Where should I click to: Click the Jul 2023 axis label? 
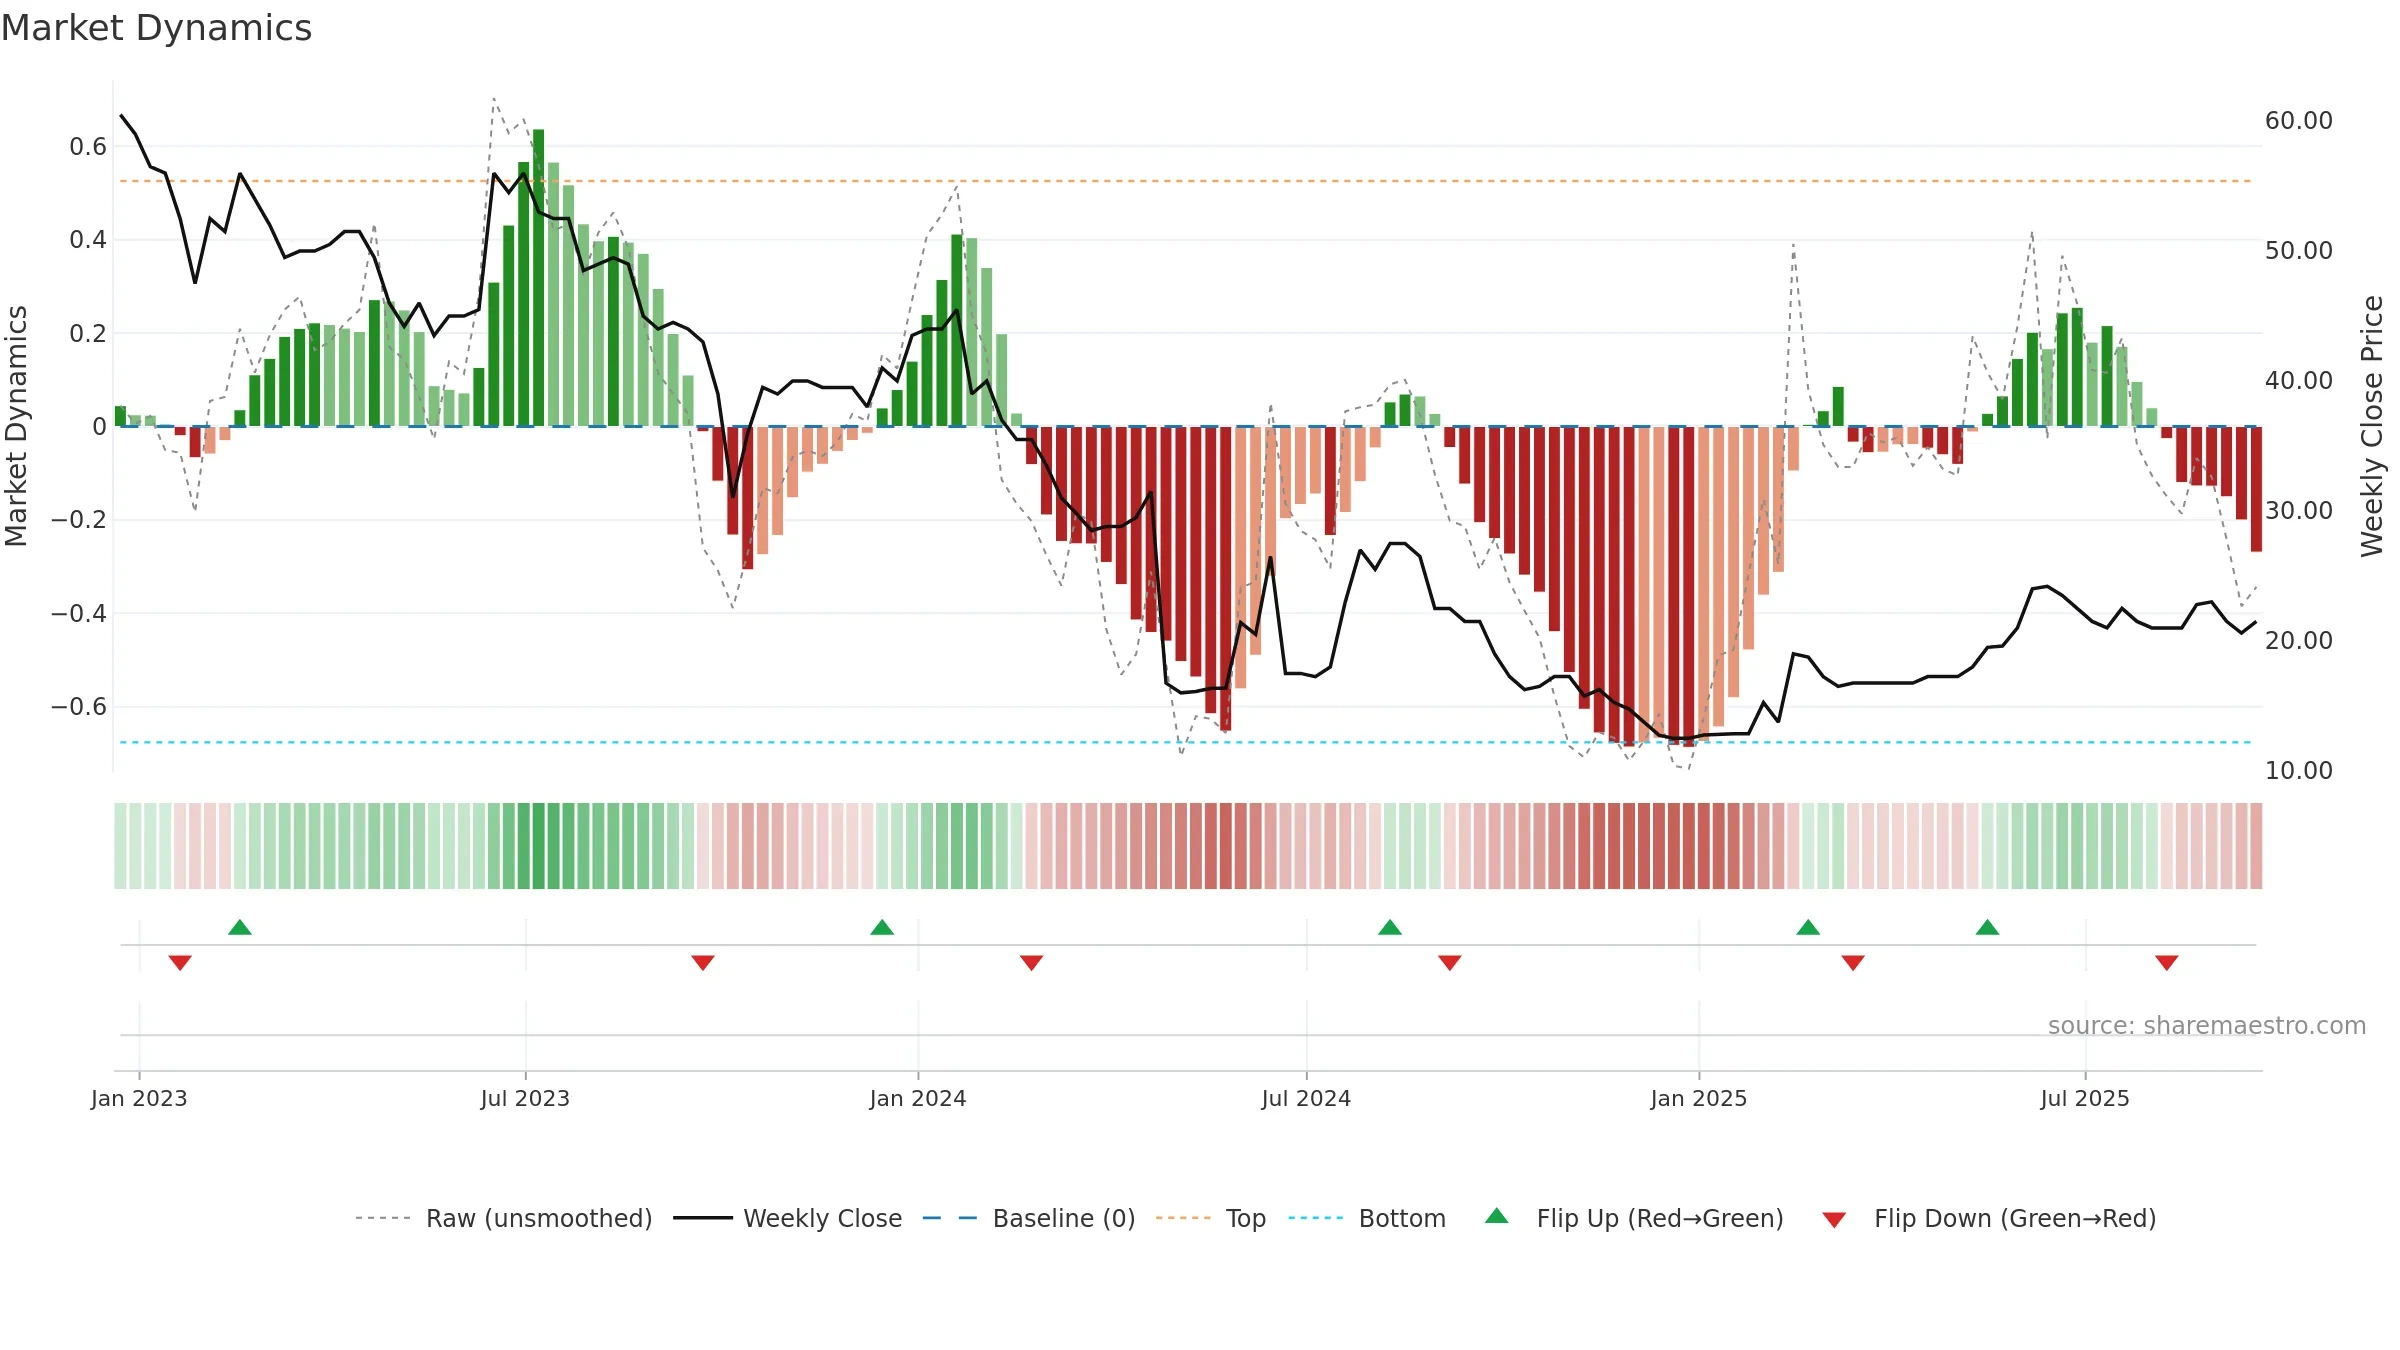[525, 1098]
